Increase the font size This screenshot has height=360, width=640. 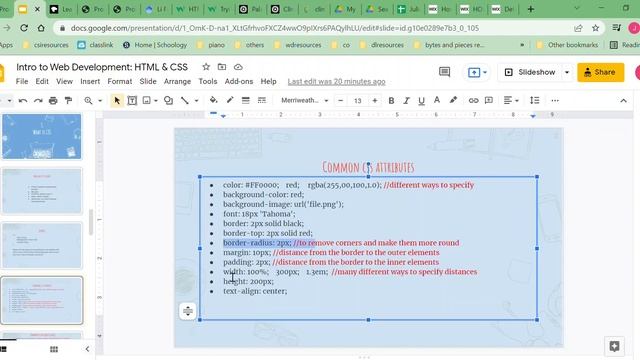coord(375,100)
